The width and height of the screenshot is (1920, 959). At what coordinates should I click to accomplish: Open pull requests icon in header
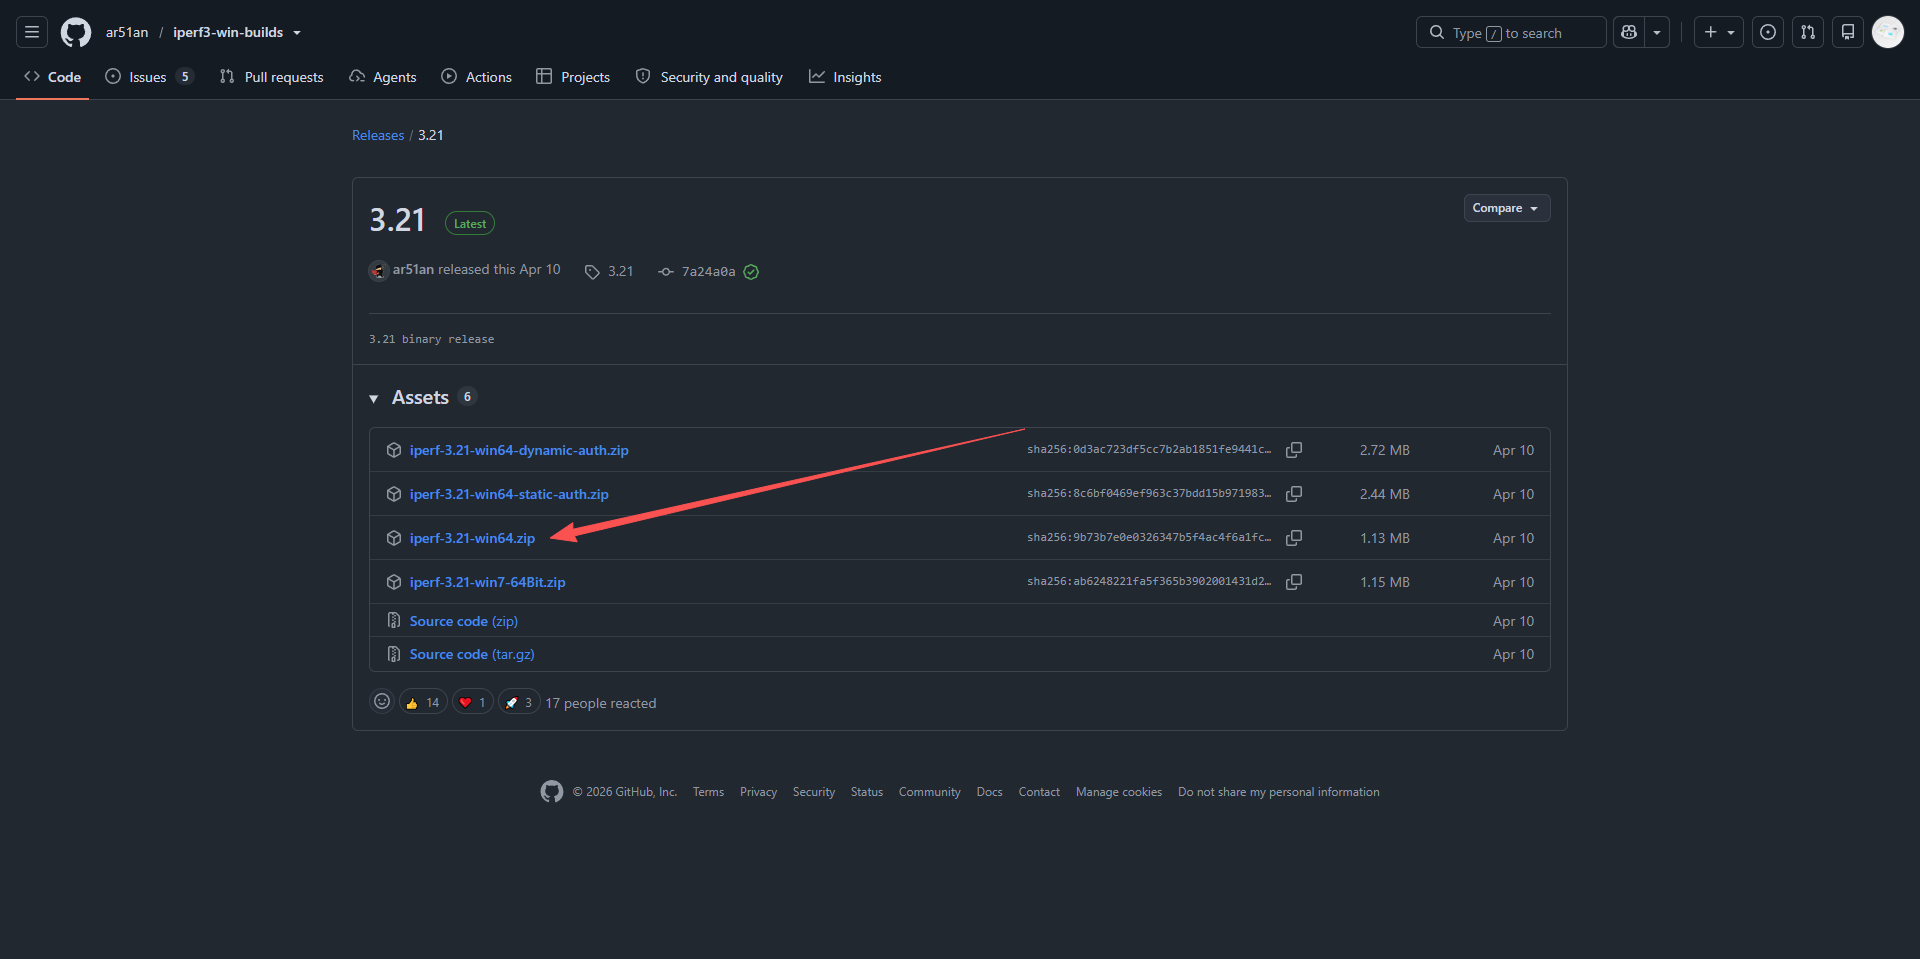coord(1808,32)
